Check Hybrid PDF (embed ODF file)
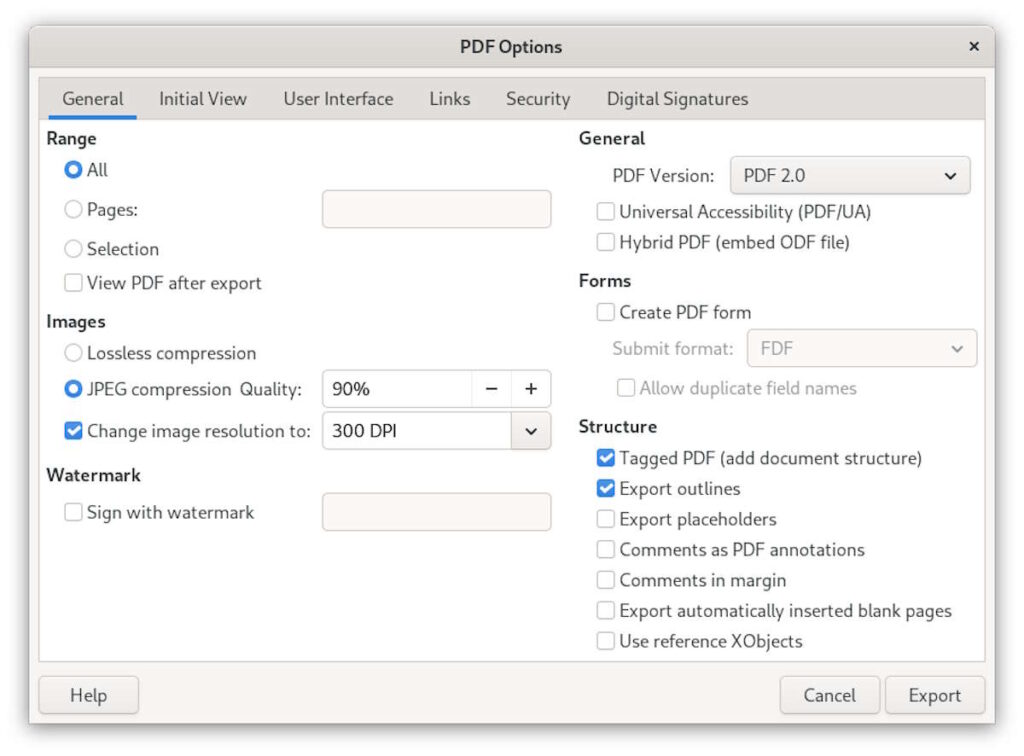The width and height of the screenshot is (1024, 756). click(x=605, y=241)
